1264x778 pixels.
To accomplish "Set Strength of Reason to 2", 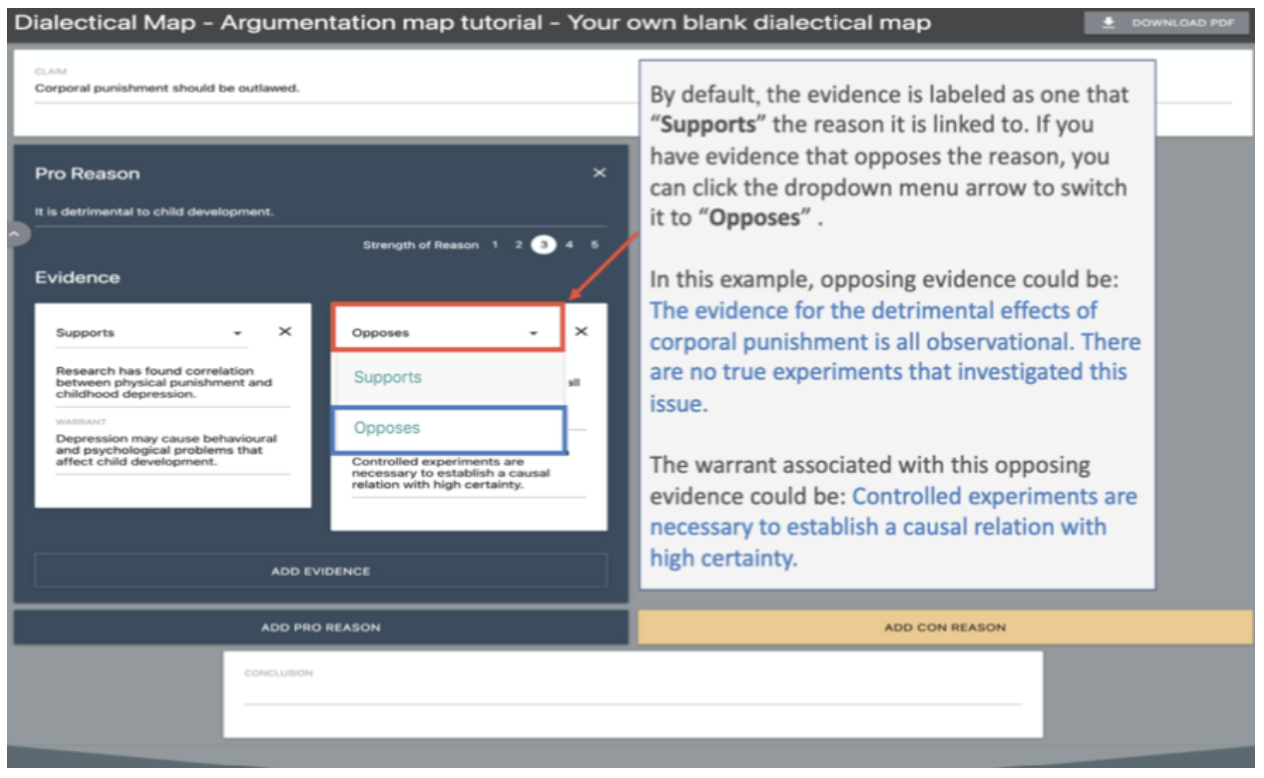I will coord(519,245).
